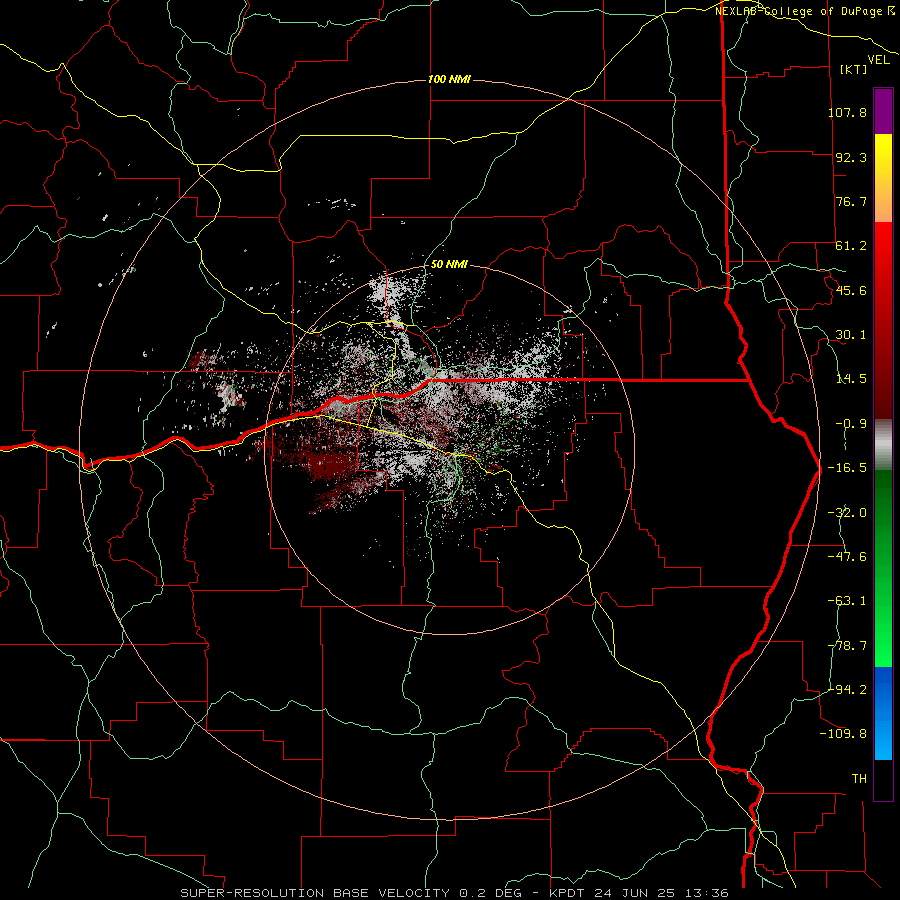Click the blue segment of color bar
Image resolution: width=900 pixels, height=900 pixels.
(x=883, y=713)
